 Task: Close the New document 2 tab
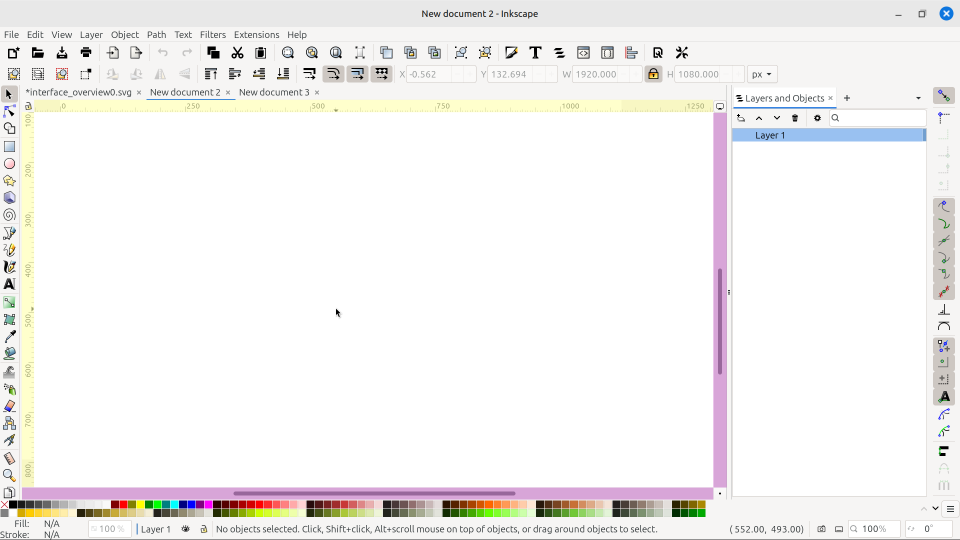[x=228, y=92]
